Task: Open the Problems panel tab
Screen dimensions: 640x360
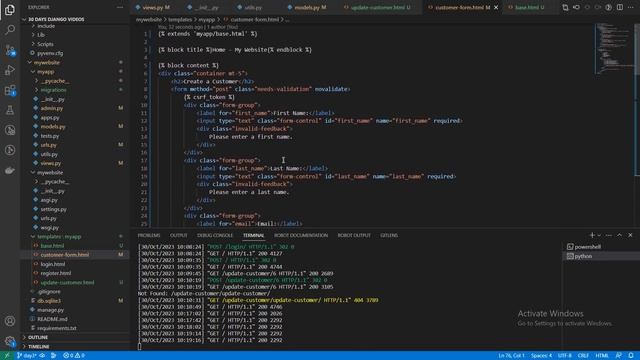Action: point(149,236)
